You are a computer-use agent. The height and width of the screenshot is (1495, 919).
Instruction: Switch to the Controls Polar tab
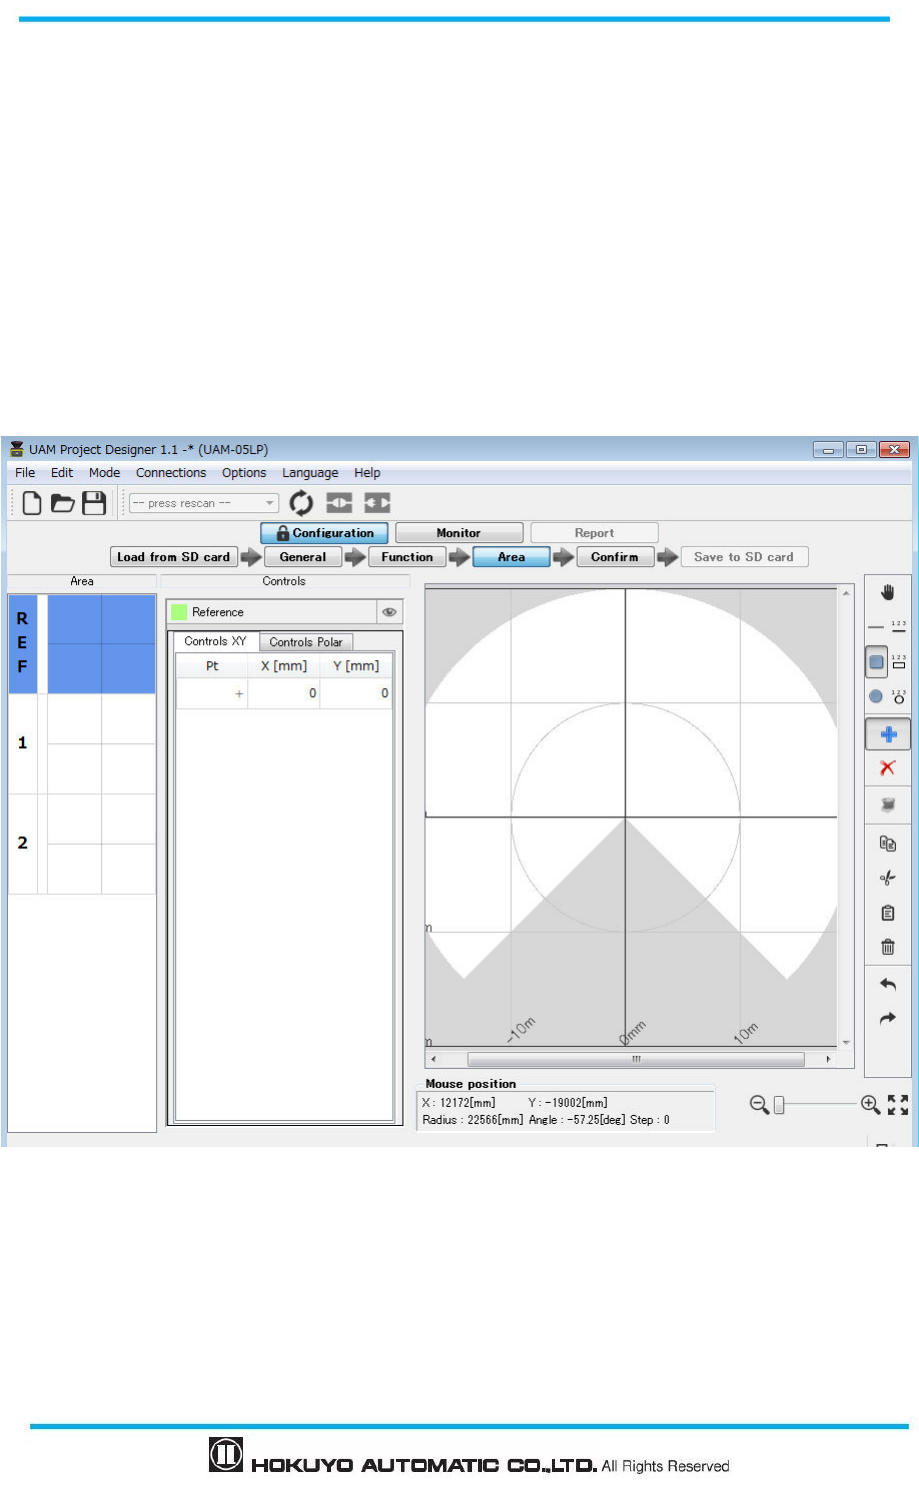coord(306,642)
